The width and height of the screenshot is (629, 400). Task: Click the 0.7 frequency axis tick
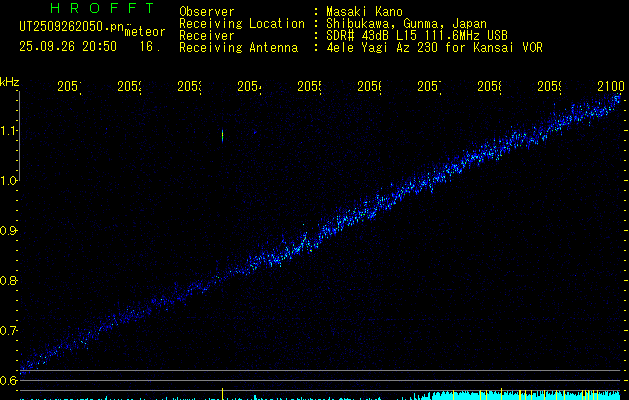9,330
